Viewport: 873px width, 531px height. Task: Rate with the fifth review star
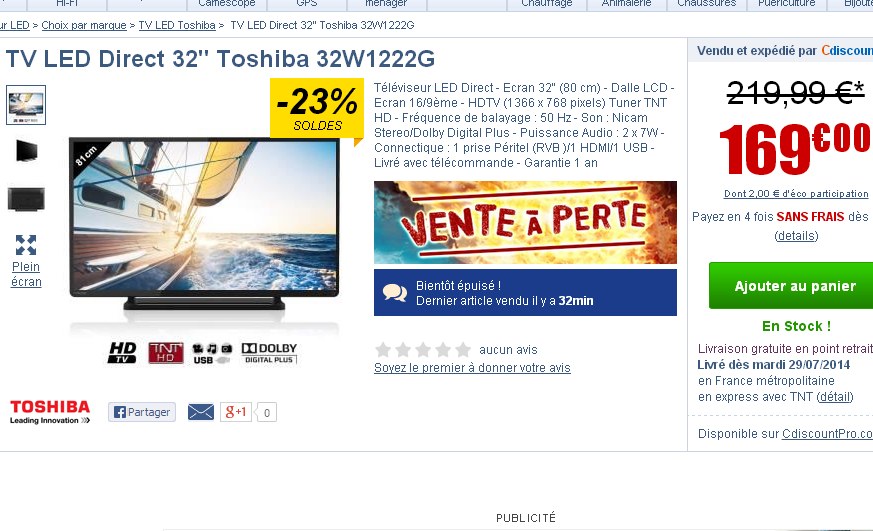click(x=463, y=350)
